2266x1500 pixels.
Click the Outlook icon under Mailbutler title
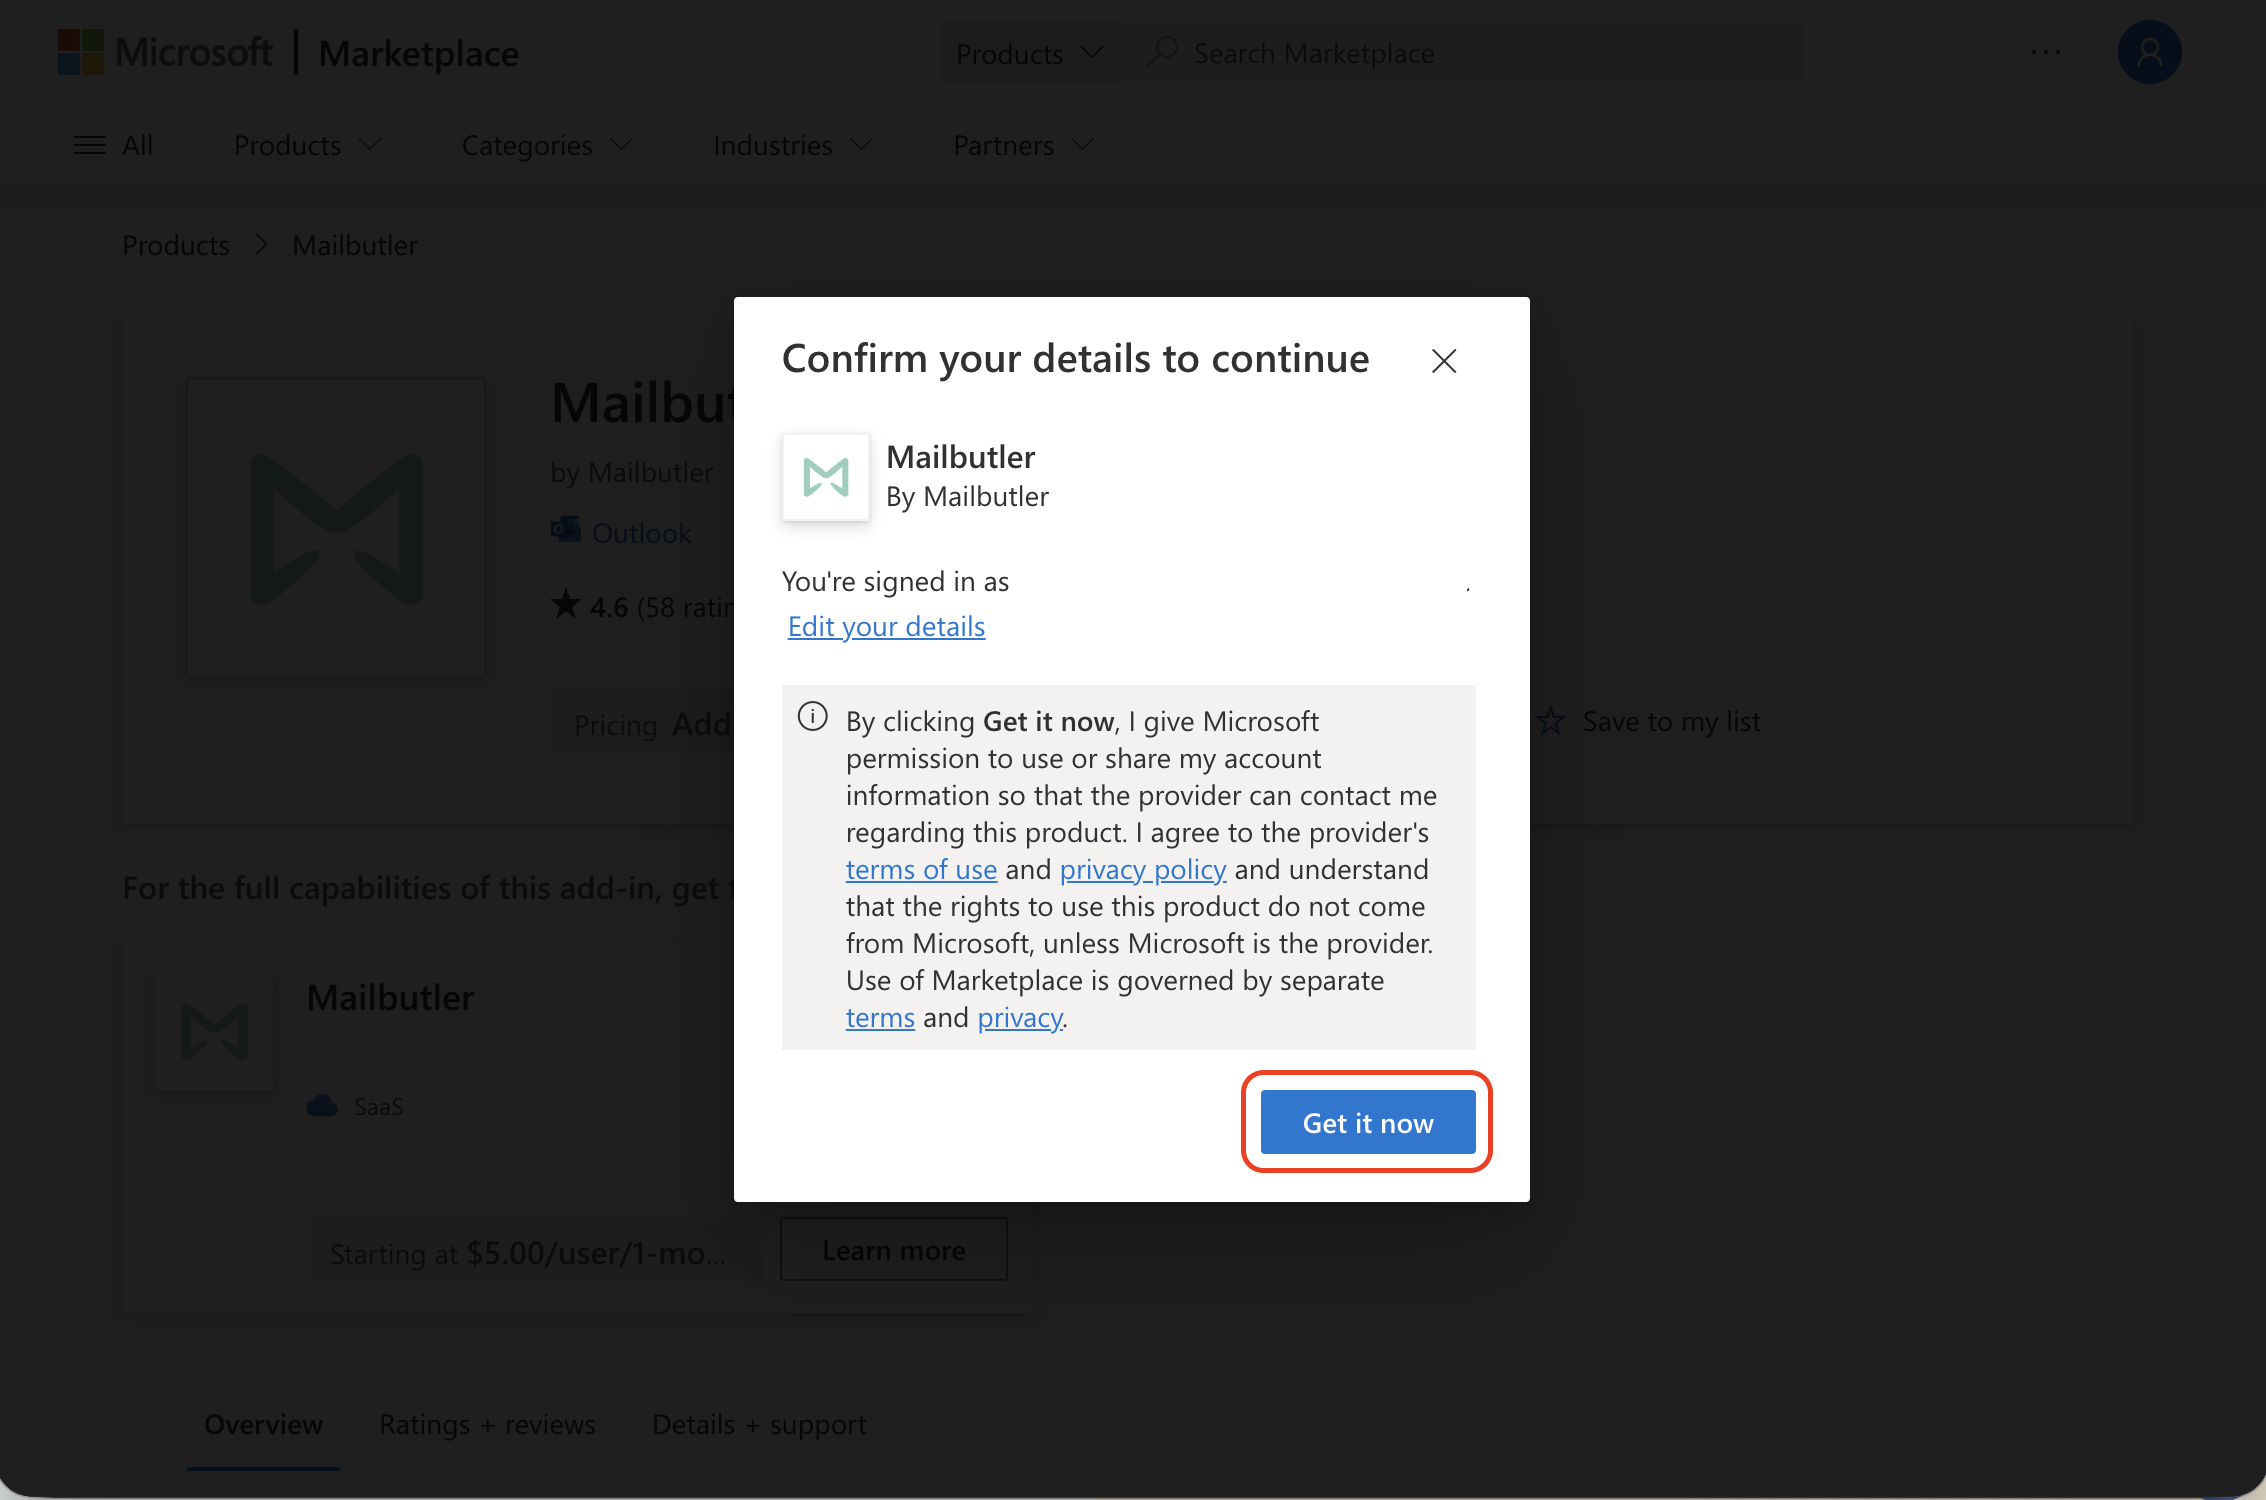pyautogui.click(x=566, y=530)
